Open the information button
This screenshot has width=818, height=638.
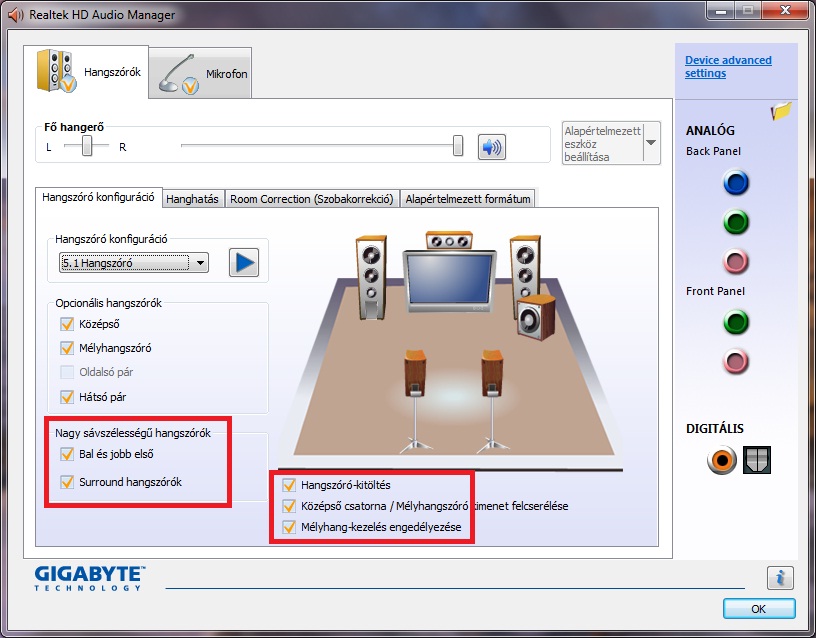(780, 578)
